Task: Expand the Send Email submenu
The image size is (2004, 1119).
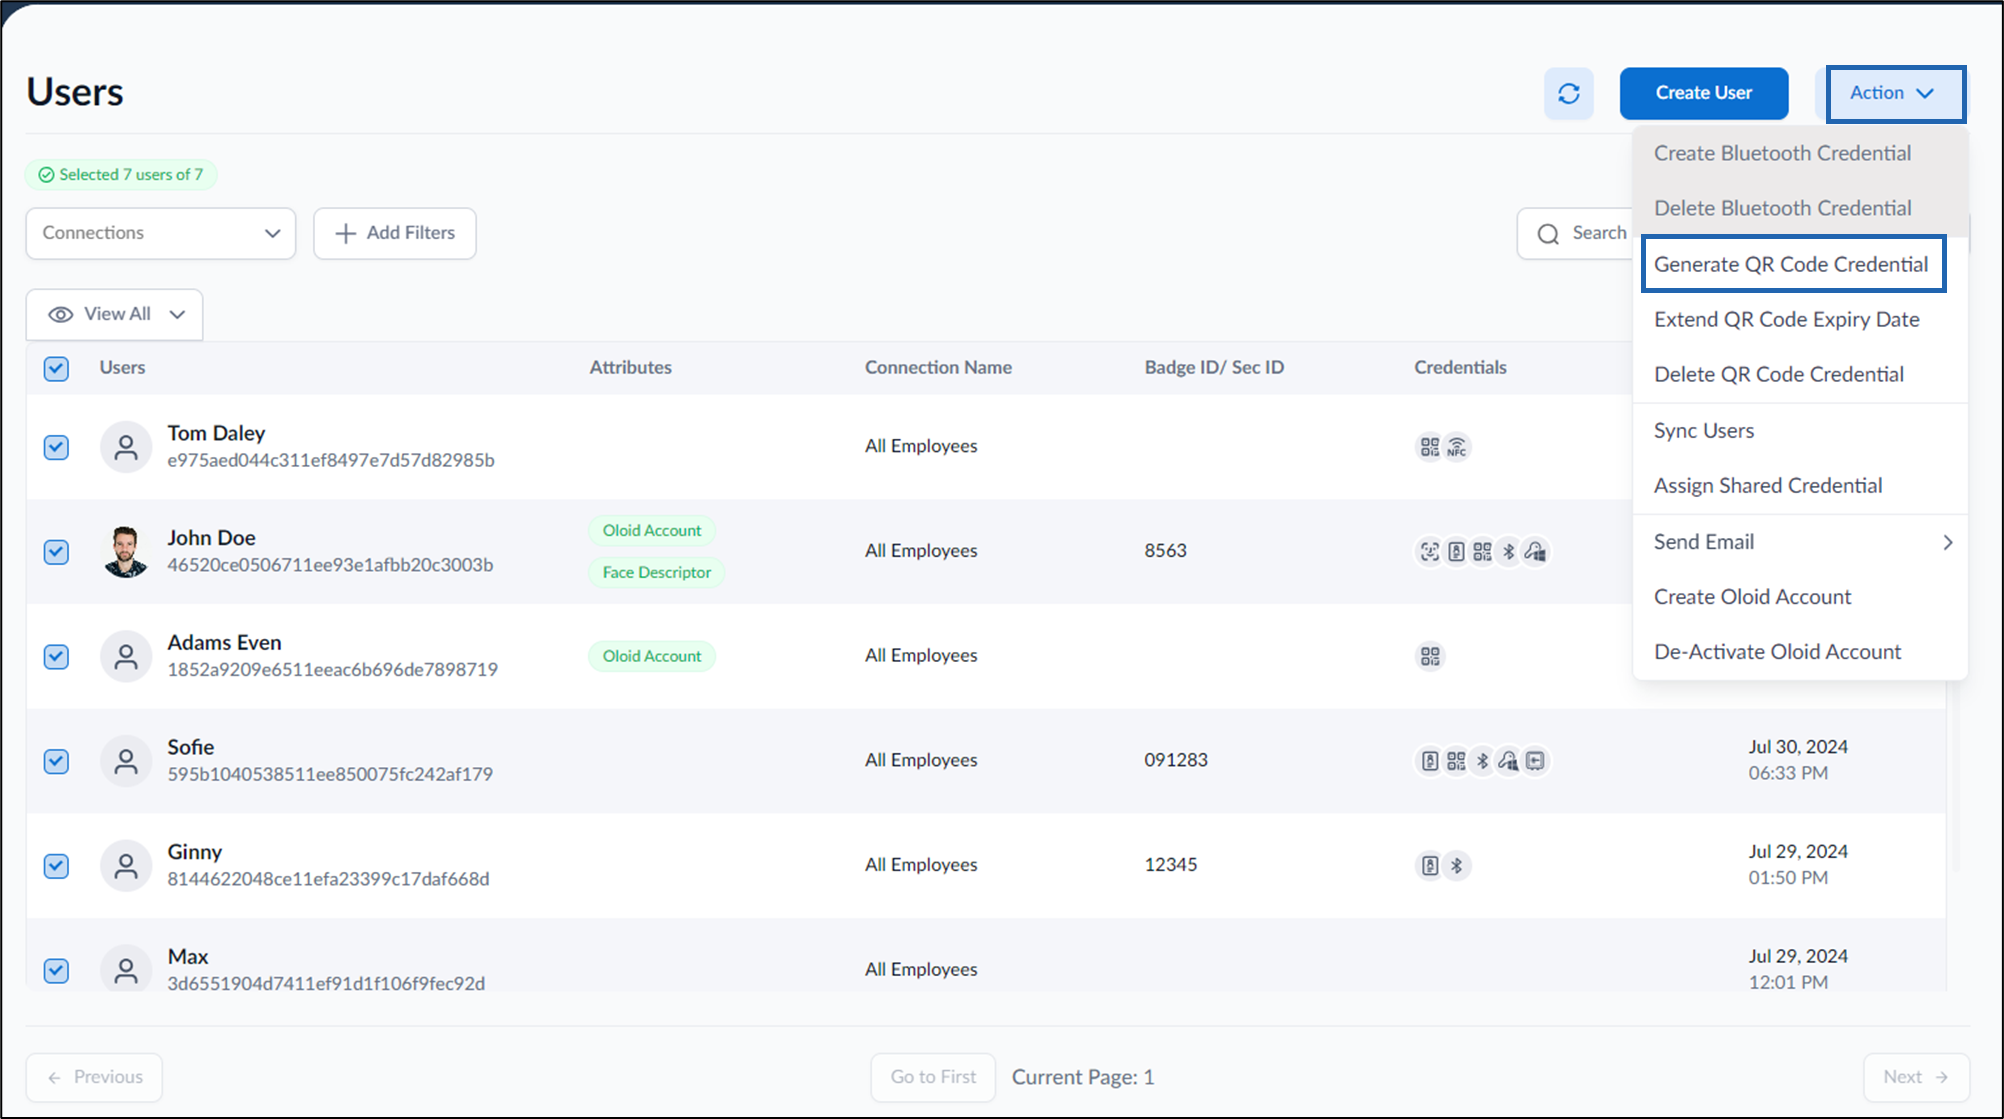Action: tap(1800, 542)
